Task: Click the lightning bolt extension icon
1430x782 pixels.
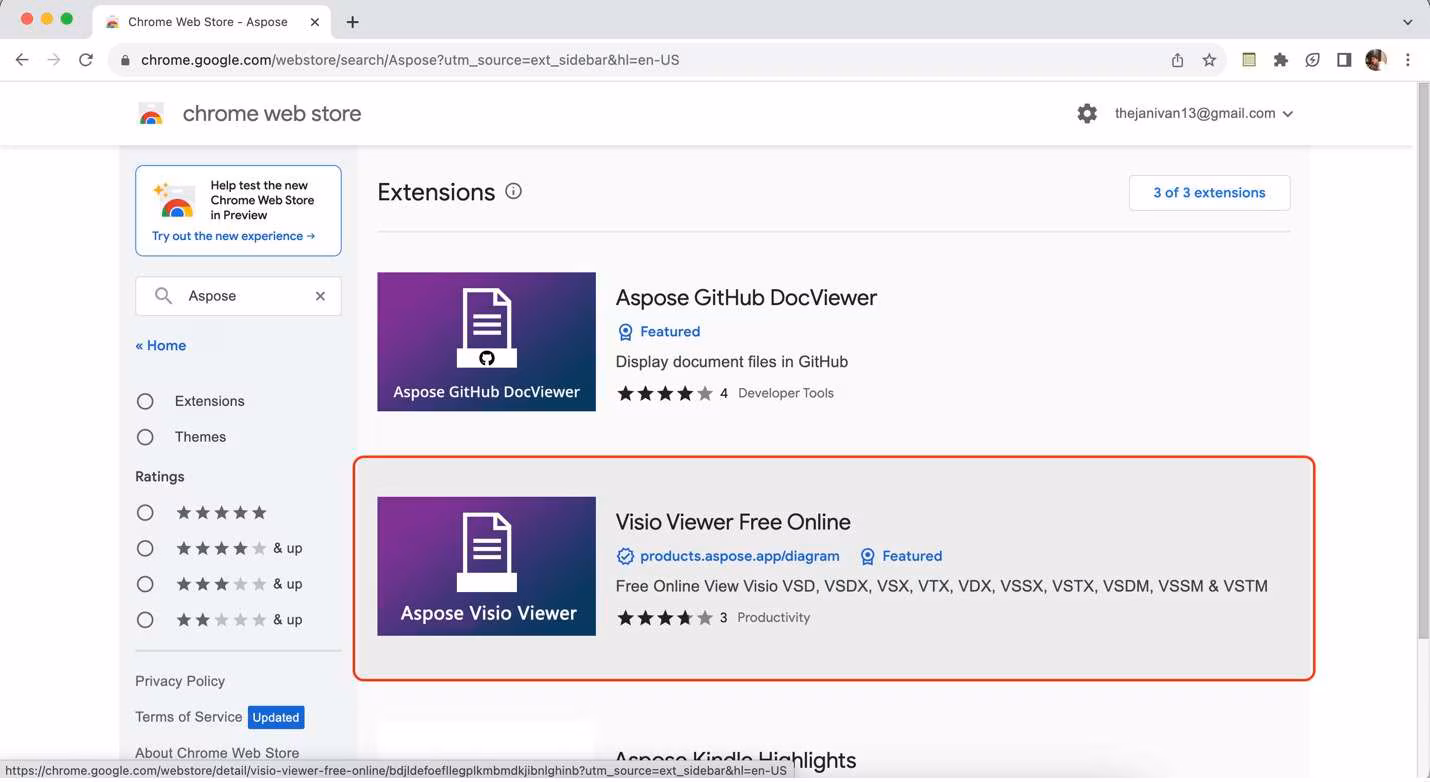Action: (1312, 60)
